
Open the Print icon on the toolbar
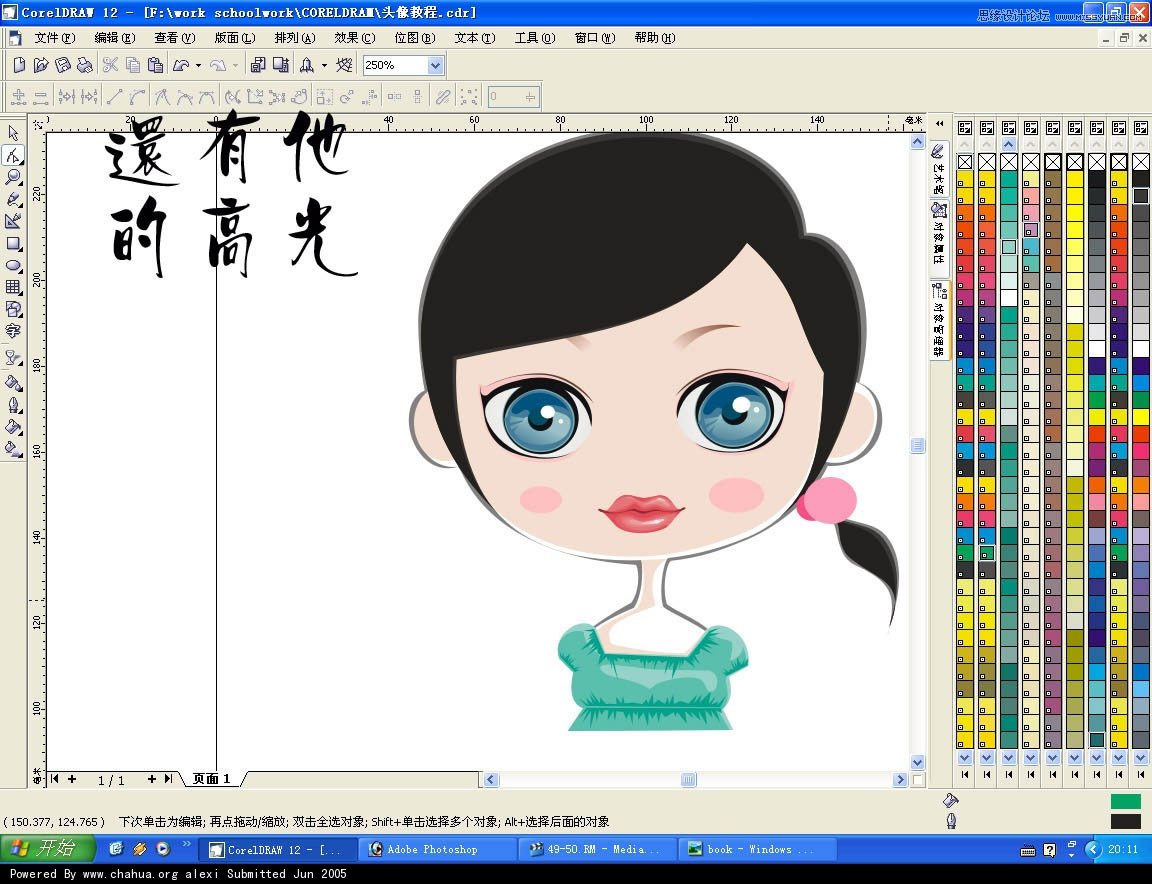pyautogui.click(x=86, y=65)
